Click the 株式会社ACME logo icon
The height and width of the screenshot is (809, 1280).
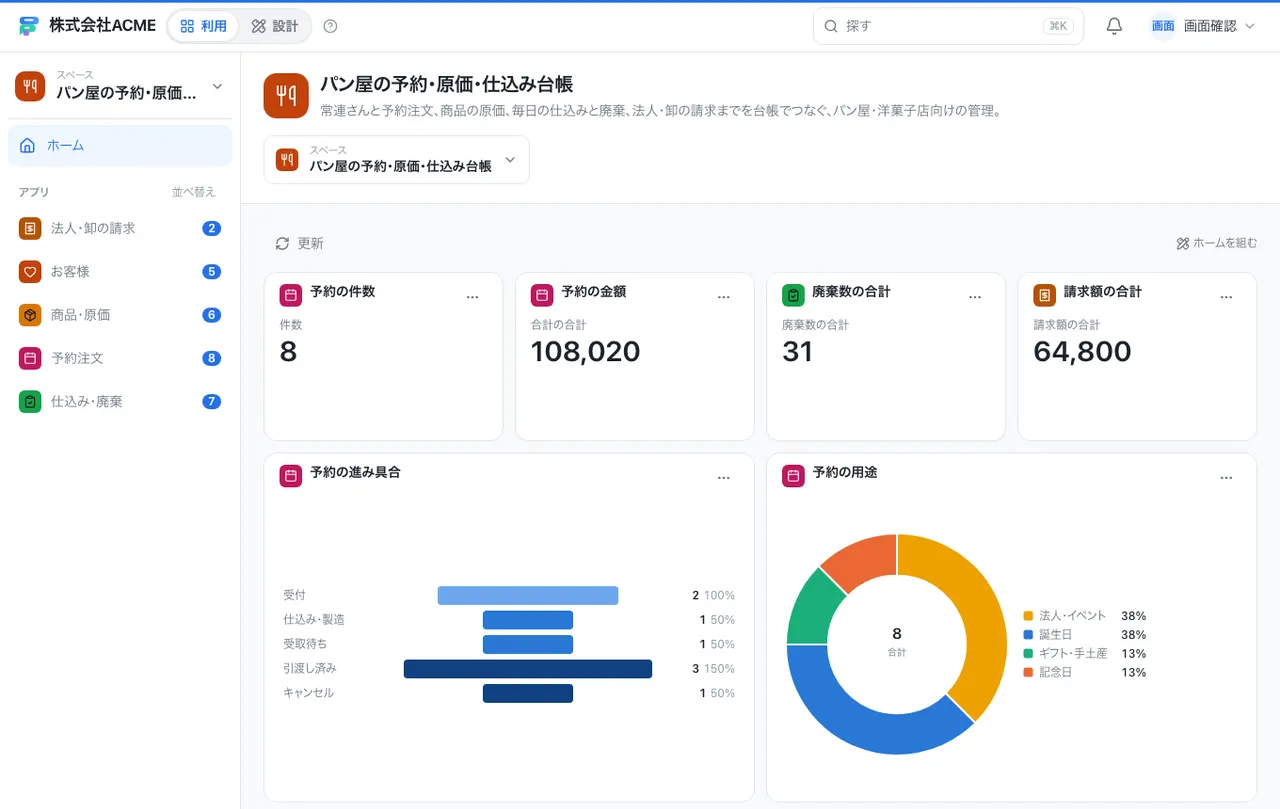(x=29, y=26)
